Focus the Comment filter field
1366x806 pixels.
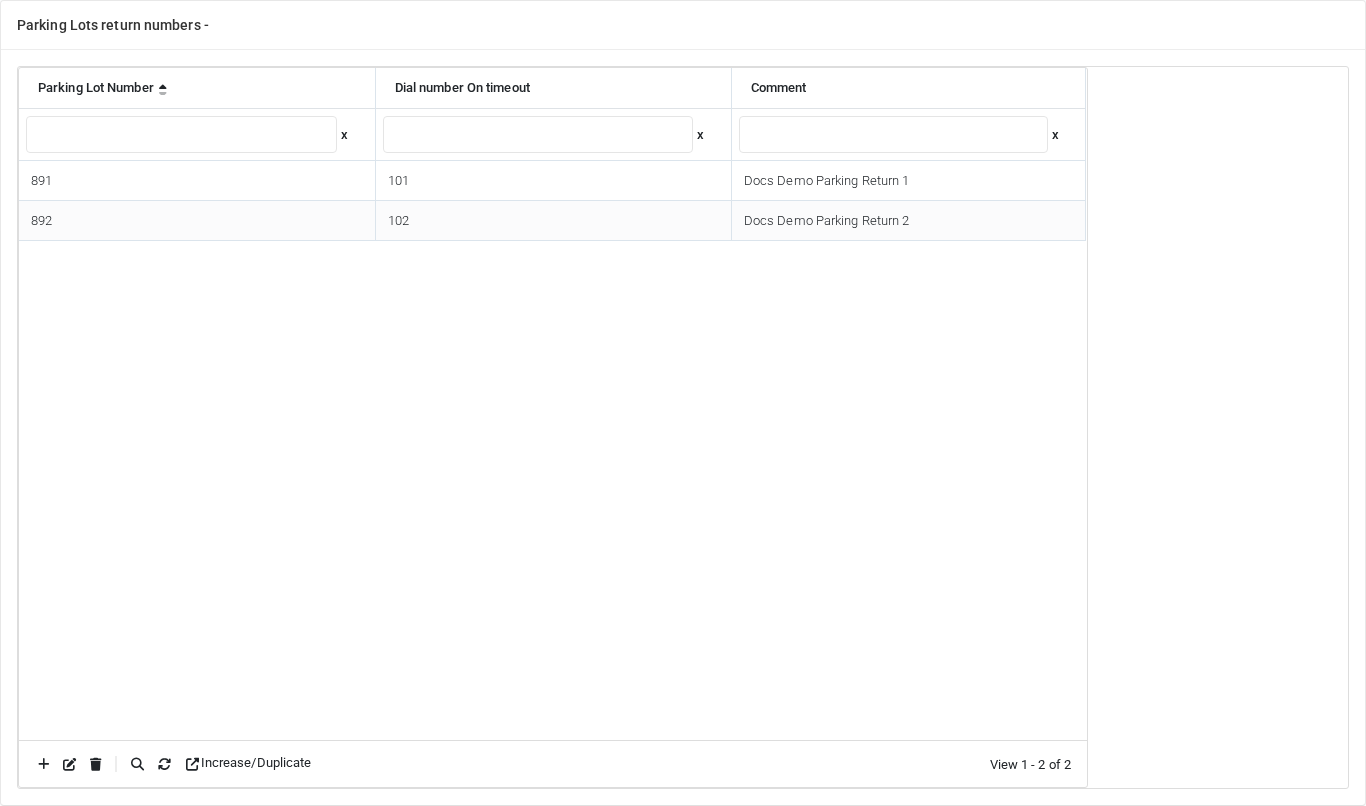pos(893,135)
